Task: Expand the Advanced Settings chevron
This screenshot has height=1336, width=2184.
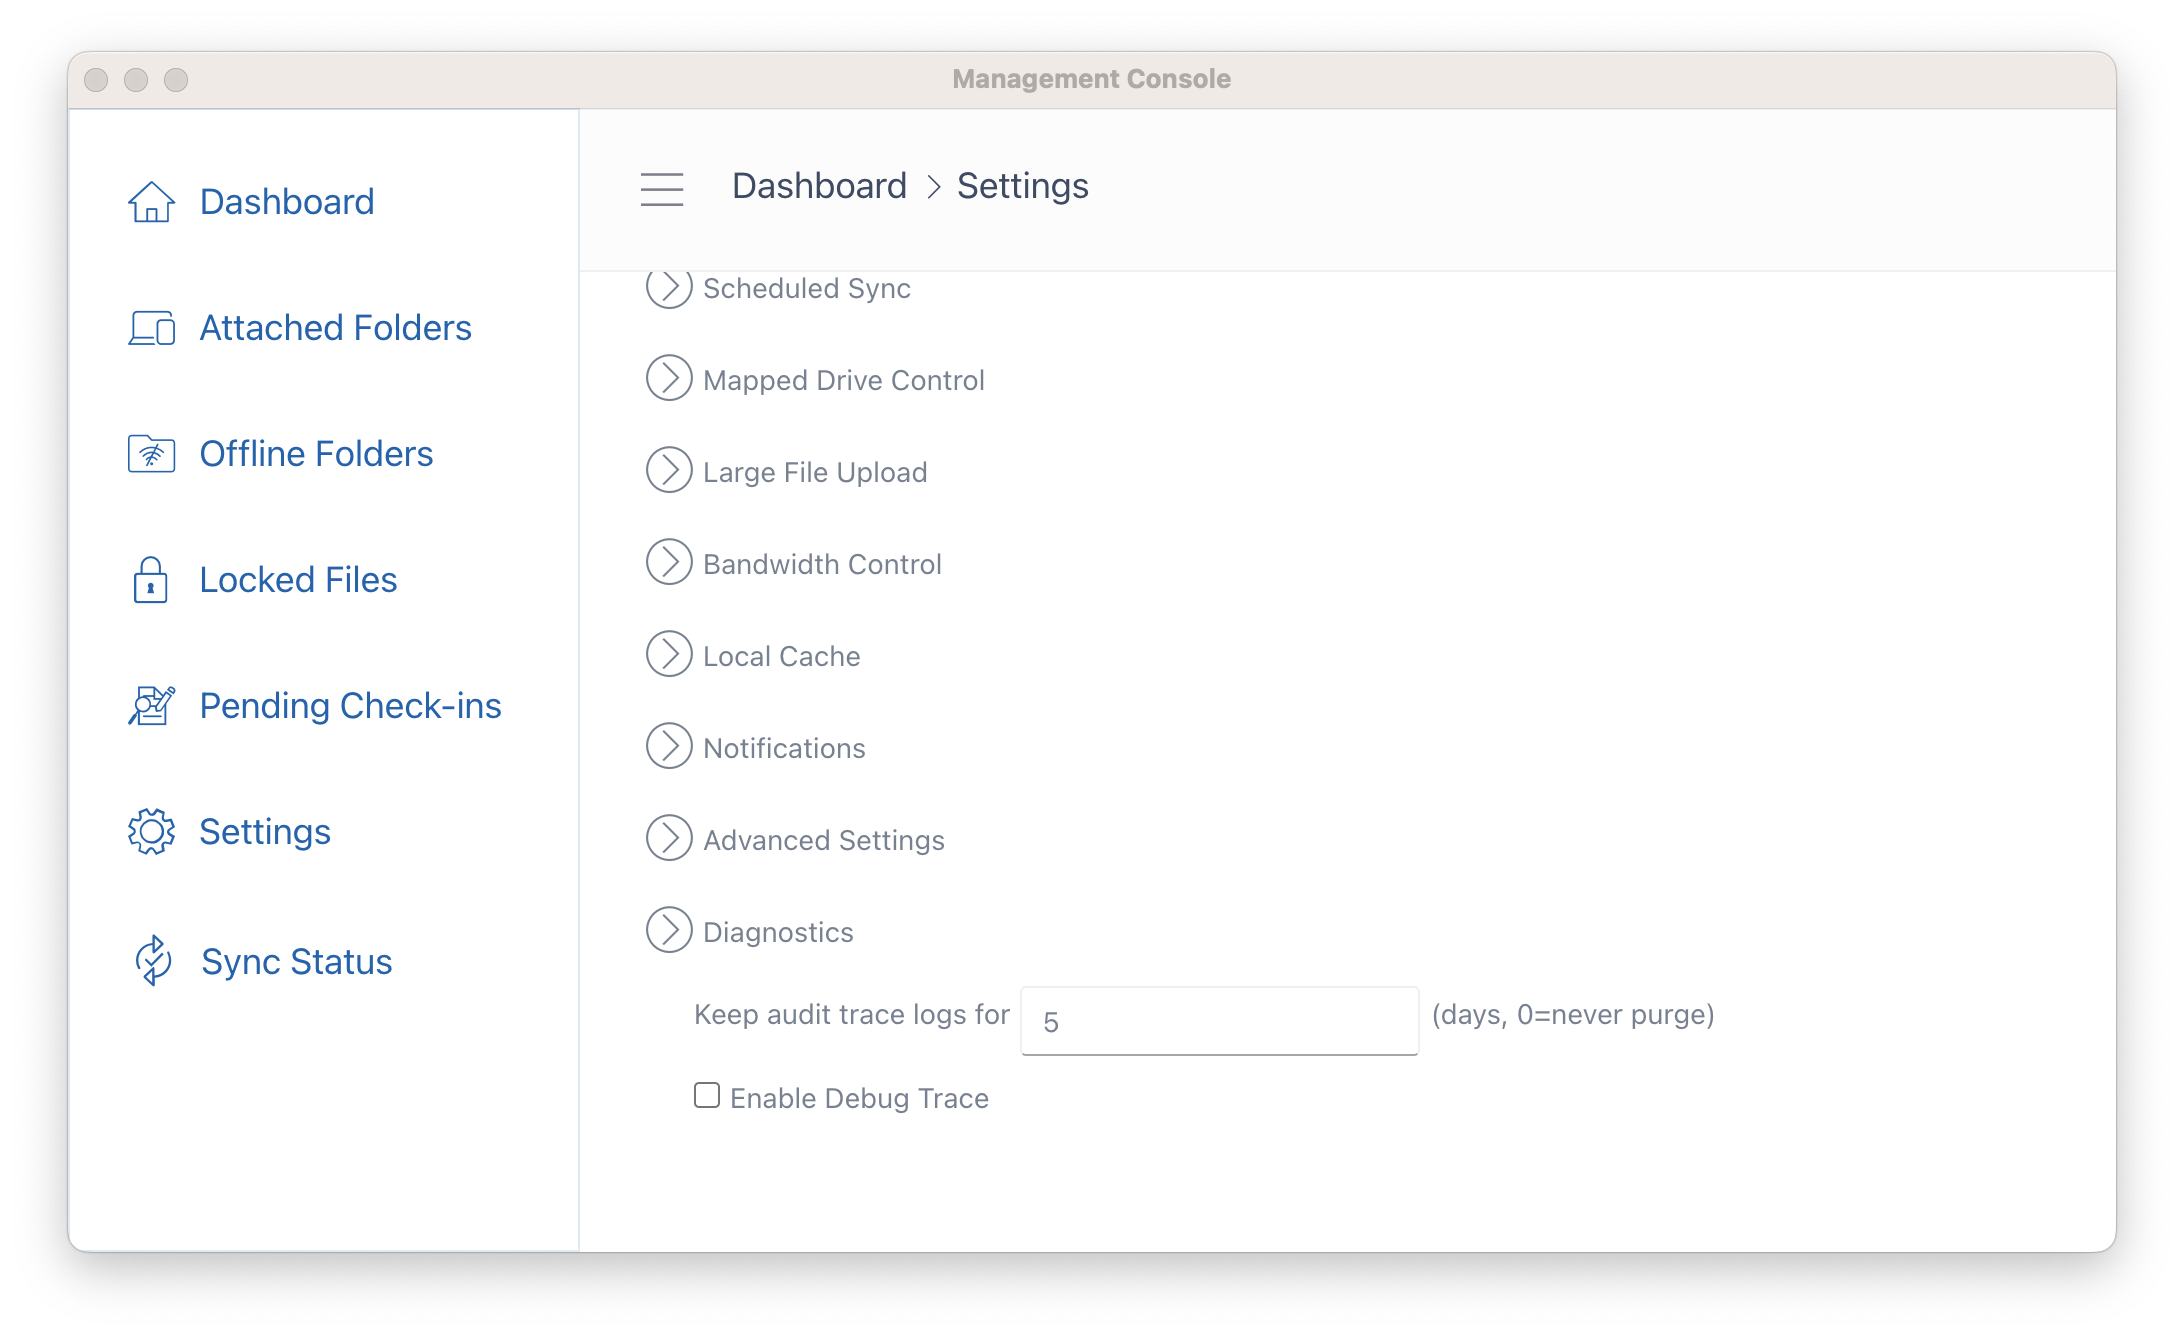Action: click(x=669, y=838)
